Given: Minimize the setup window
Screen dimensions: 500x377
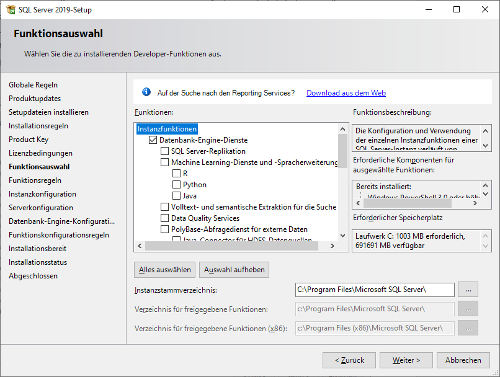Looking at the screenshot, I should pos(429,9).
